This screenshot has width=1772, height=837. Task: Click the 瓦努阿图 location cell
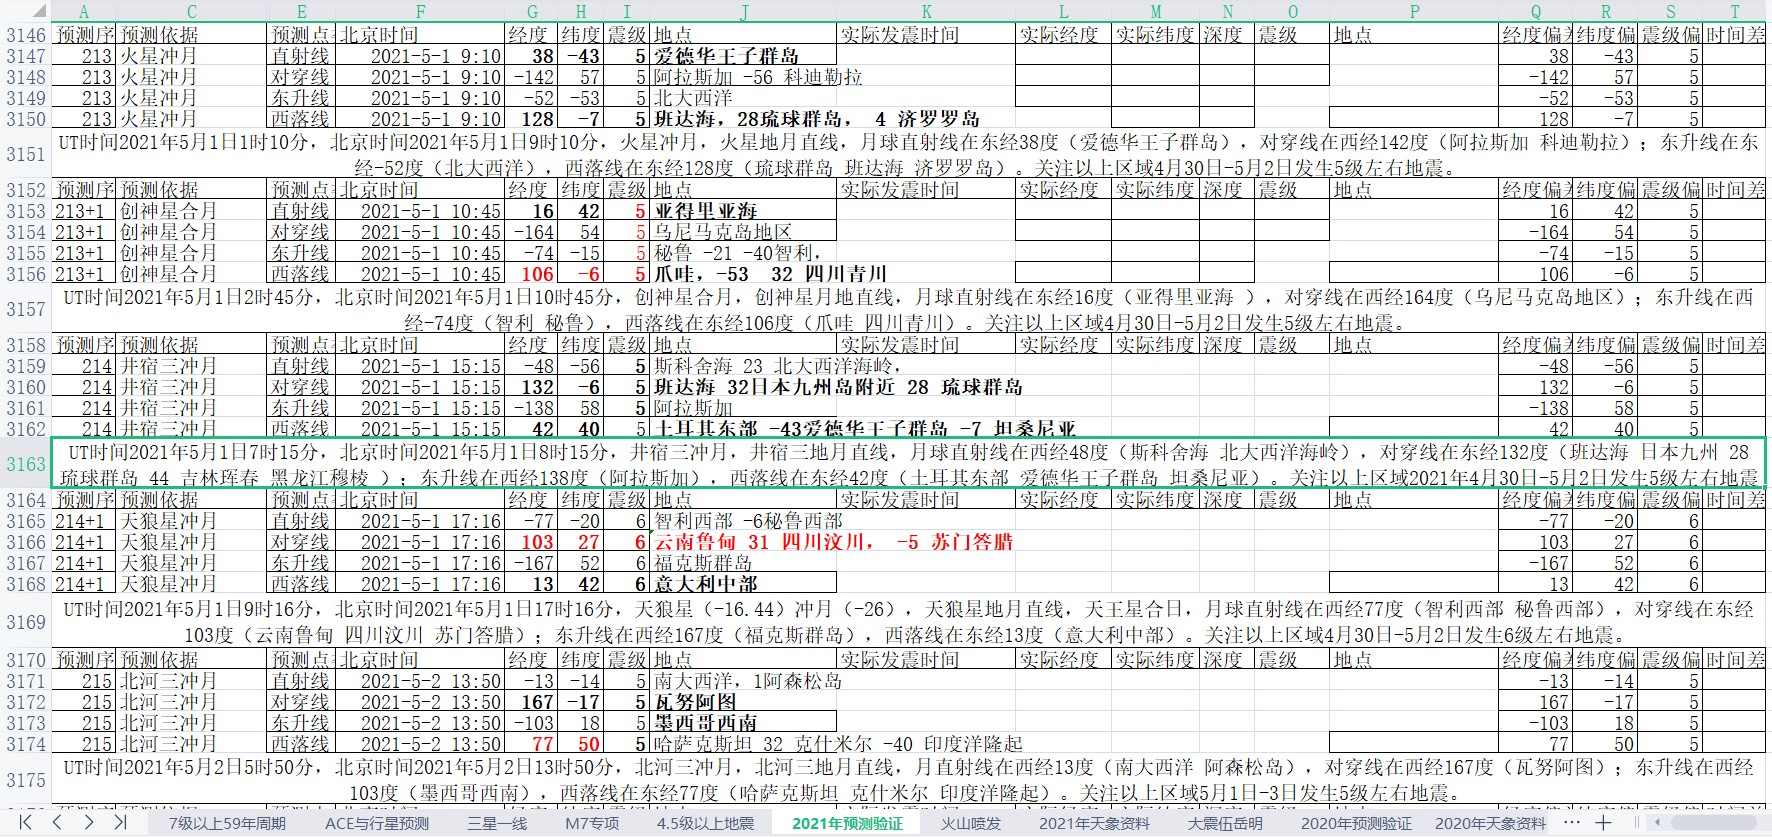744,702
